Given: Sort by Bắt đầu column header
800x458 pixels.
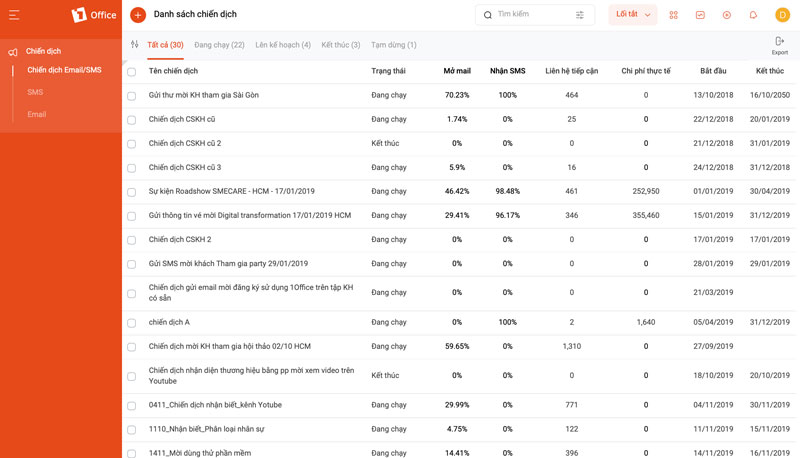Looking at the screenshot, I should (x=713, y=71).
